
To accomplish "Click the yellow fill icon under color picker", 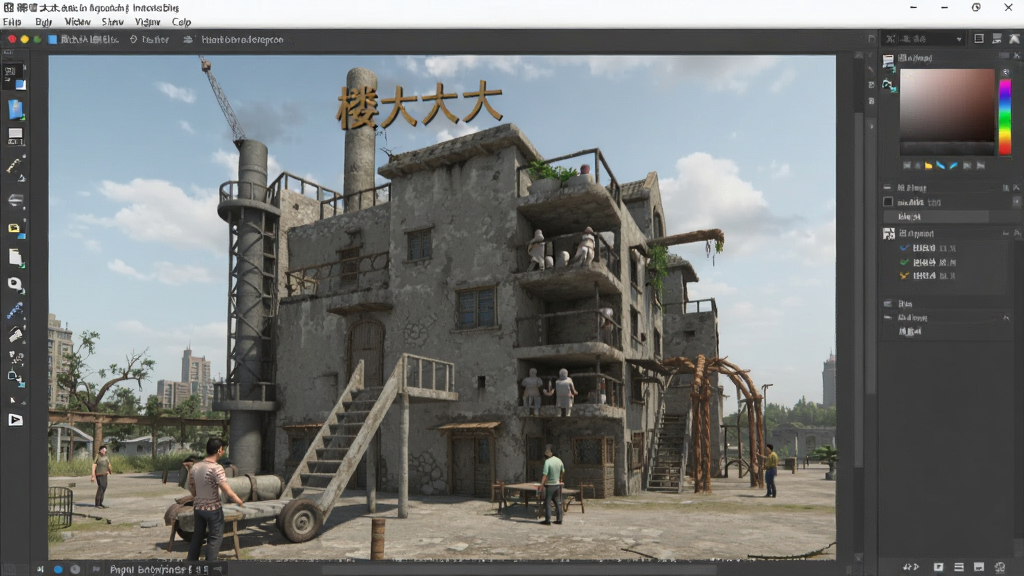I will (928, 166).
